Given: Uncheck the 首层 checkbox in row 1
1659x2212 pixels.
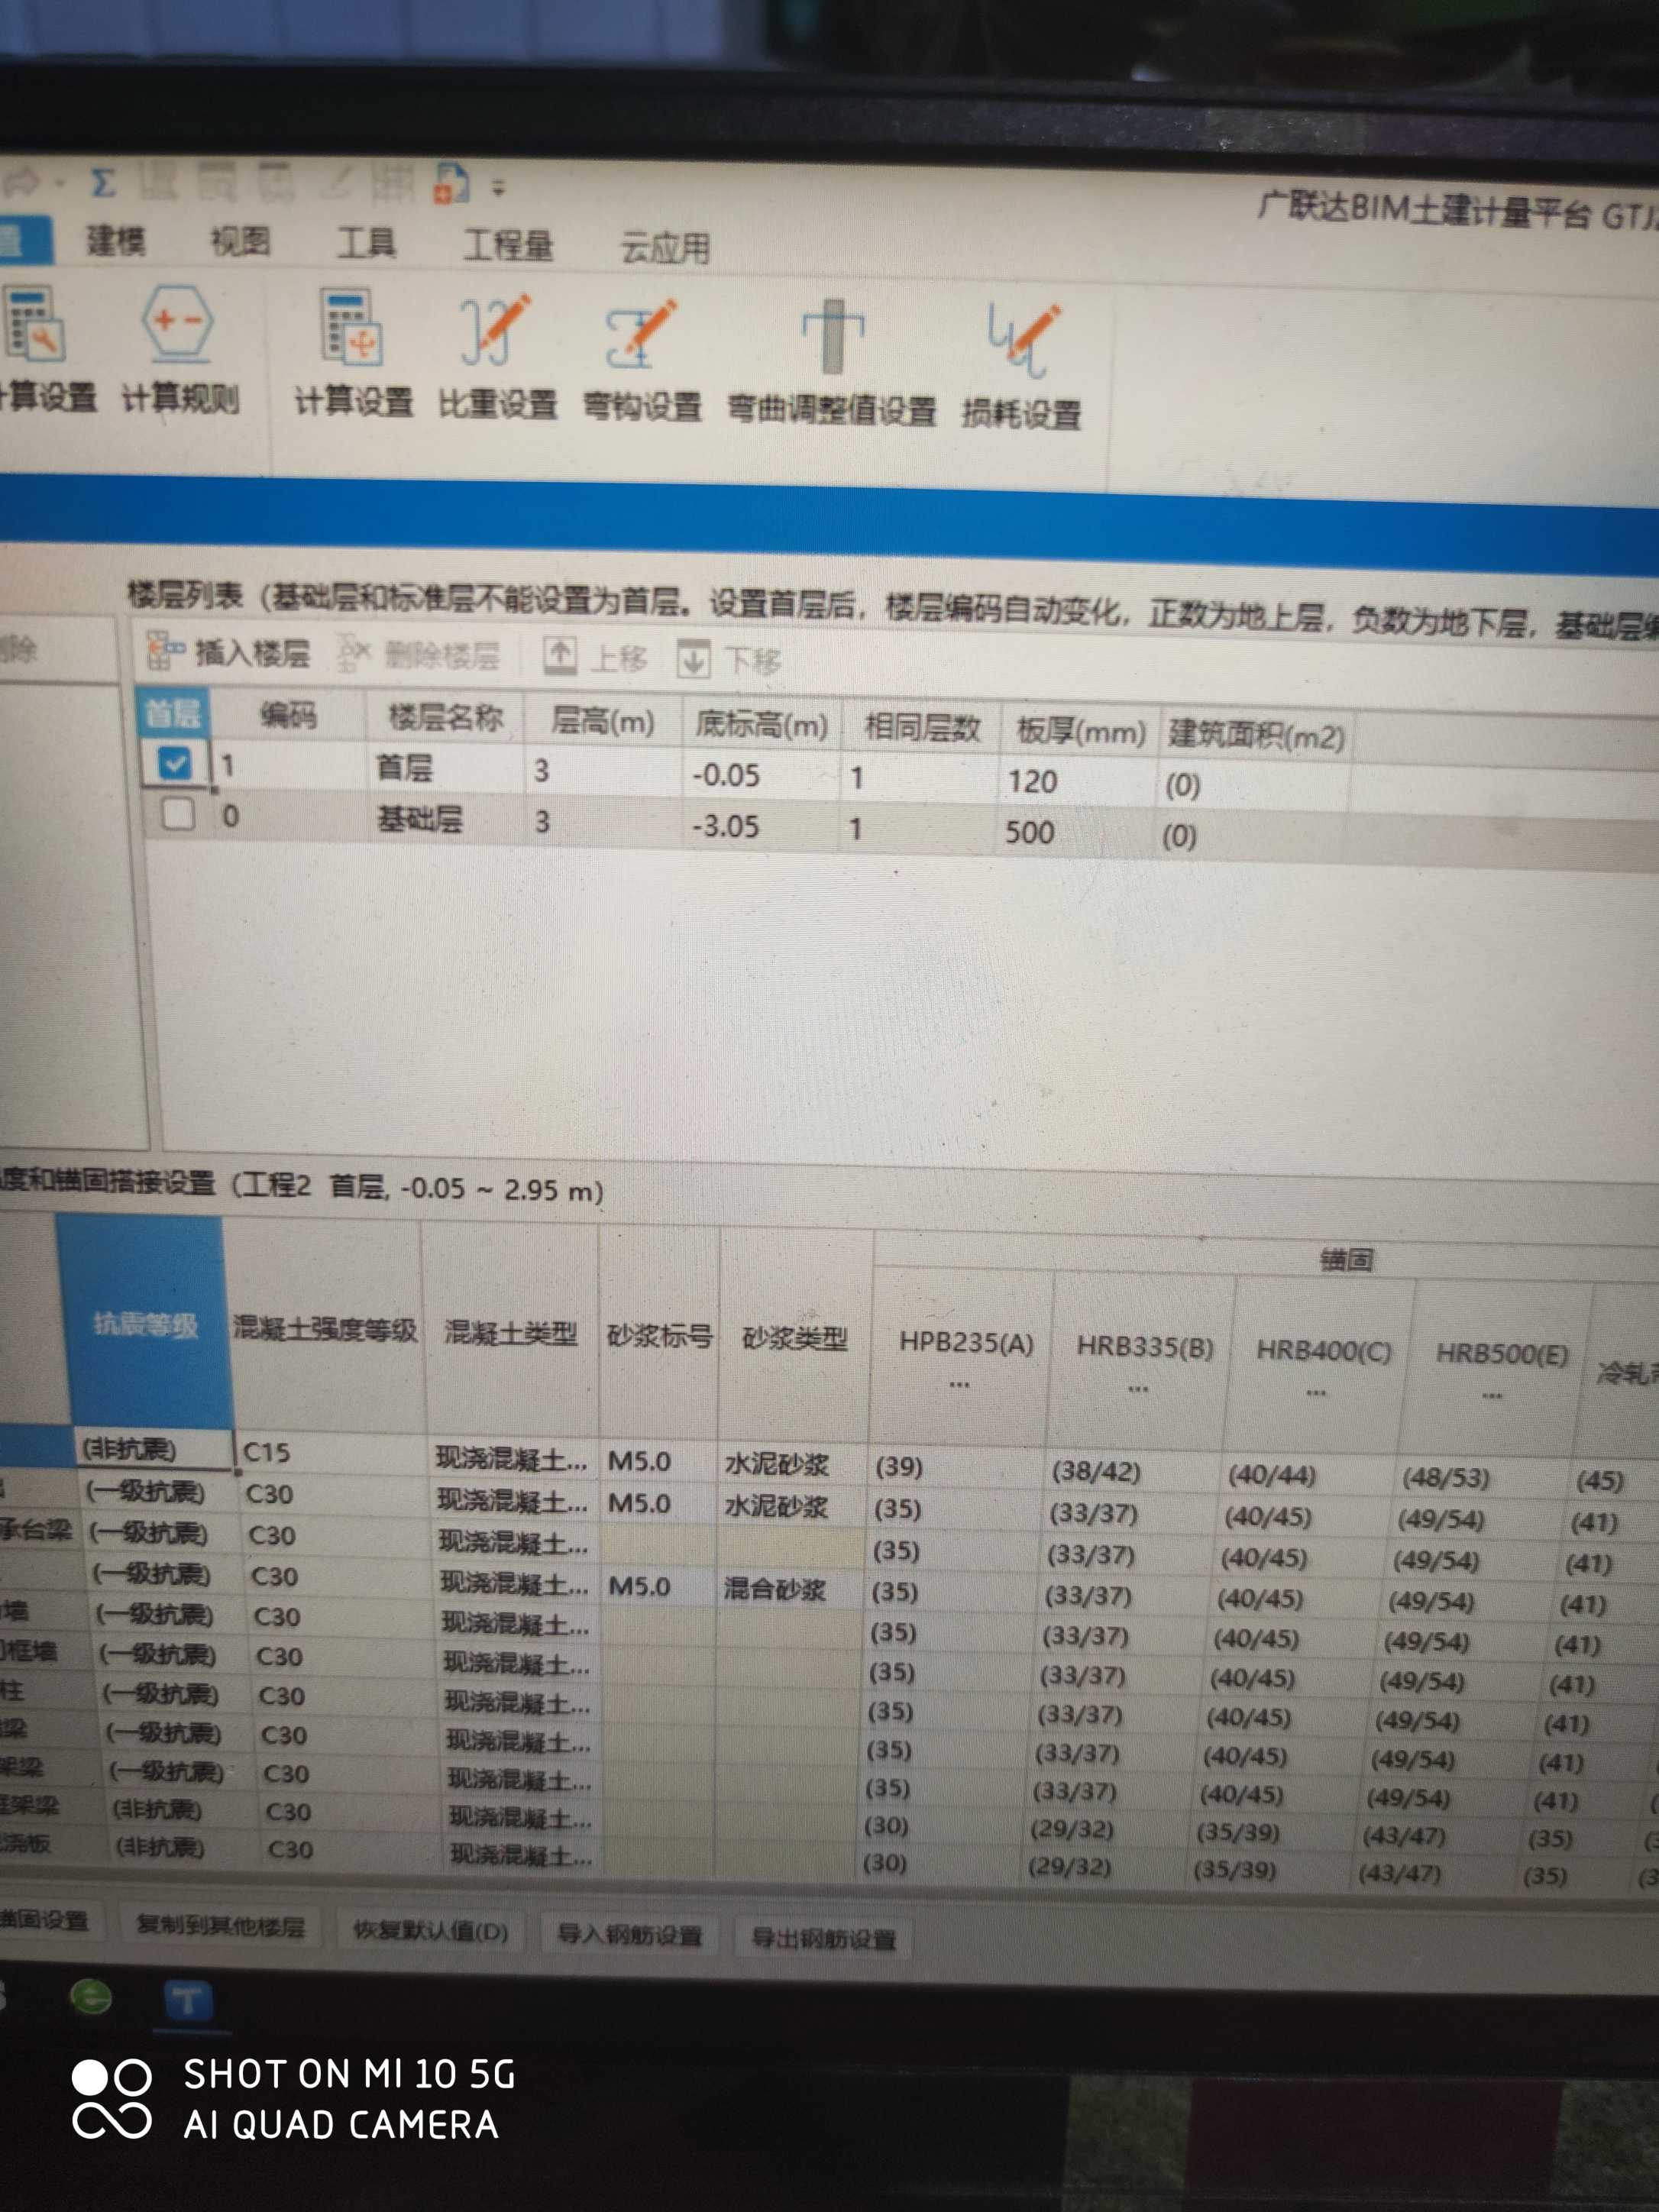Looking at the screenshot, I should pyautogui.click(x=175, y=764).
